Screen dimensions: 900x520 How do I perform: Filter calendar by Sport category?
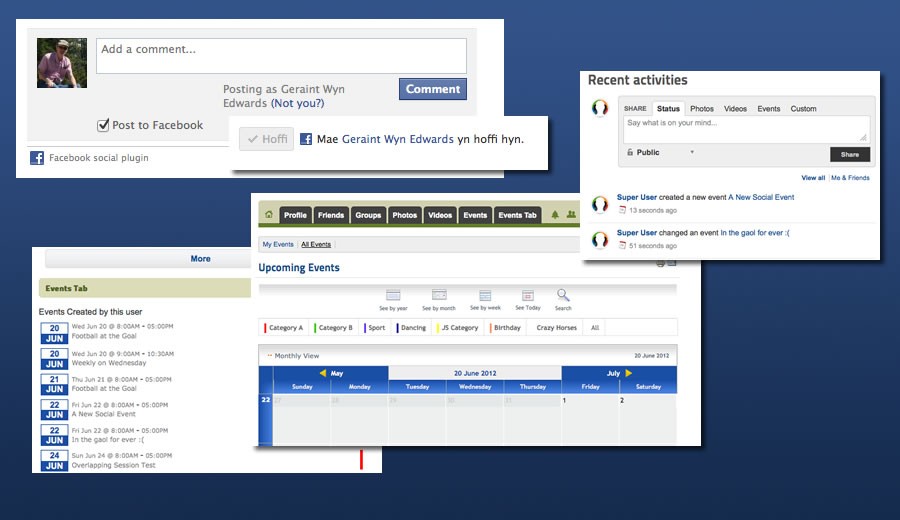[x=375, y=328]
